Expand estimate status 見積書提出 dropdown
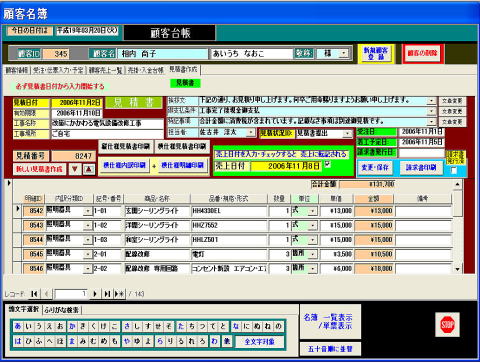 (x=347, y=134)
